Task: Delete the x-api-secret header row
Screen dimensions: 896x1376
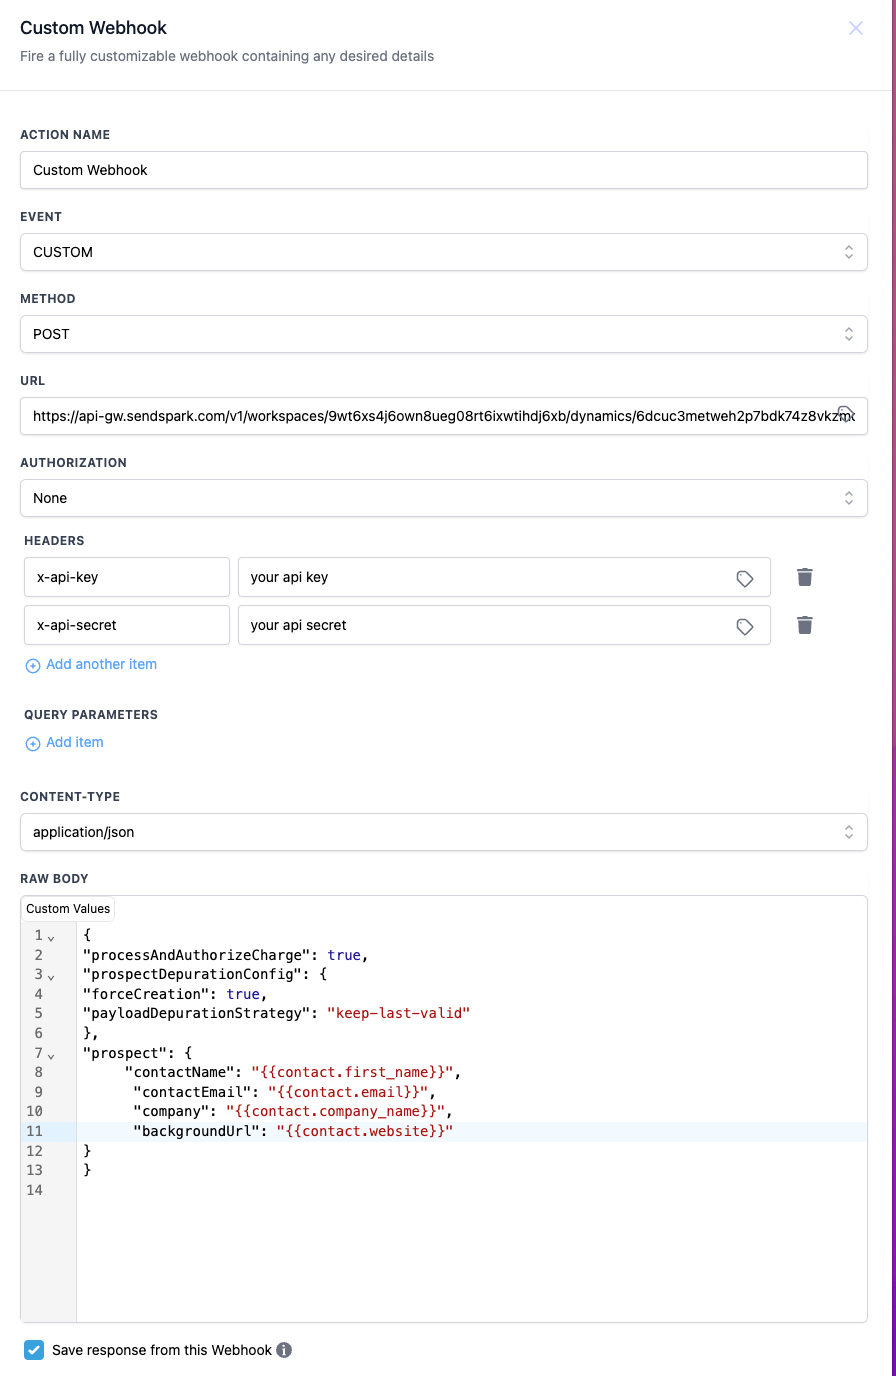Action: 805,625
